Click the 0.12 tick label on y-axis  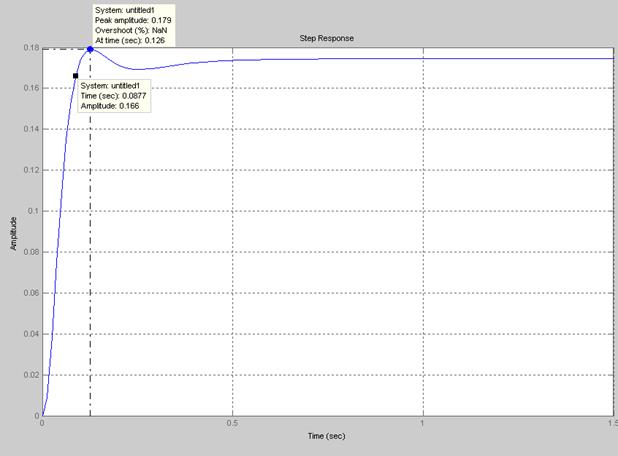32,170
